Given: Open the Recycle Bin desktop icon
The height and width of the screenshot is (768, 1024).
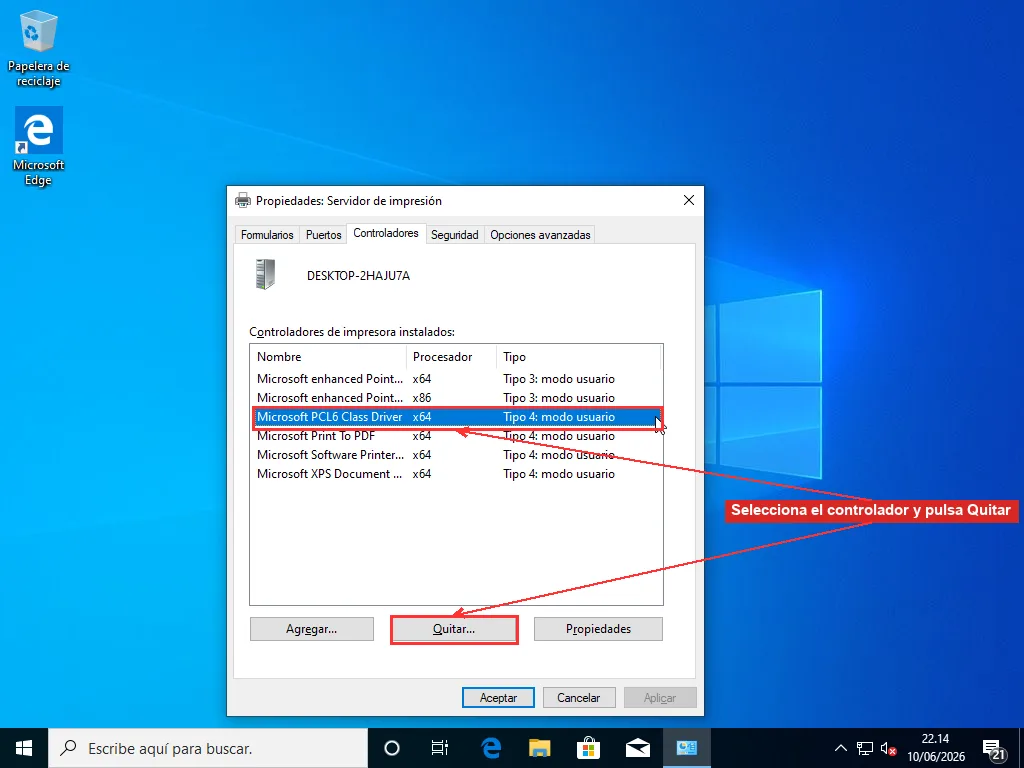Looking at the screenshot, I should [x=38, y=48].
